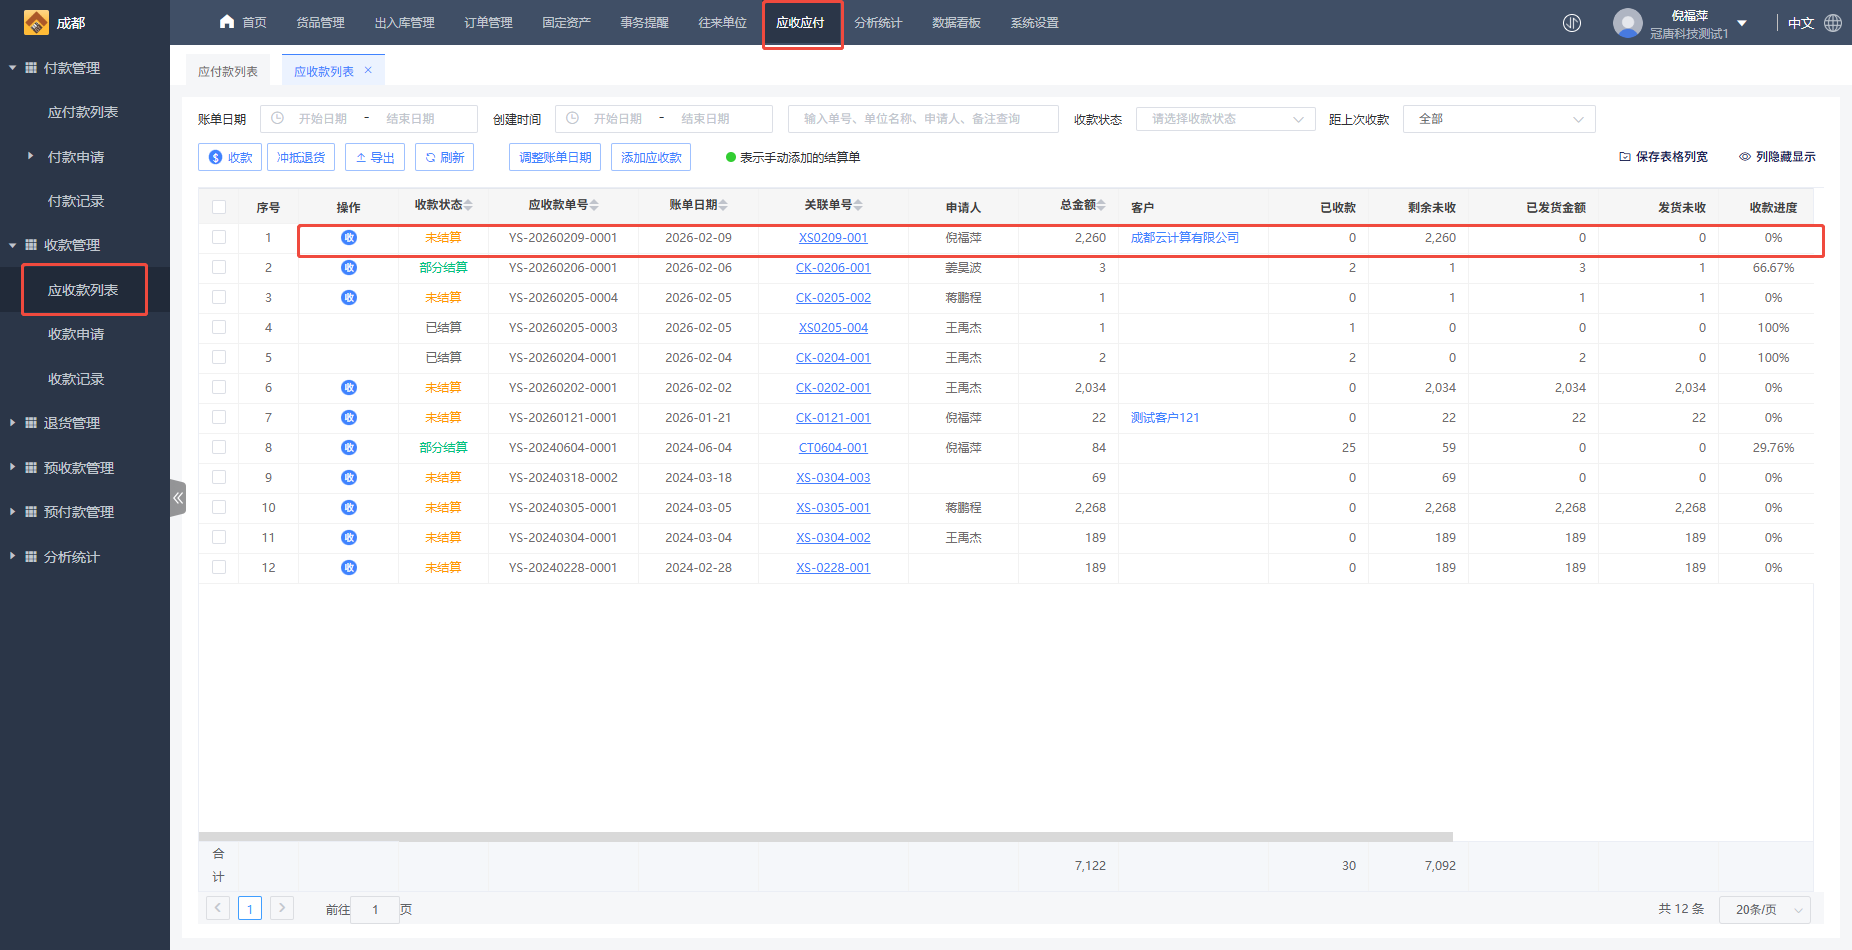Screen dimensions: 1852x950
Task: Open the 收款状态 dropdown
Action: point(1225,119)
